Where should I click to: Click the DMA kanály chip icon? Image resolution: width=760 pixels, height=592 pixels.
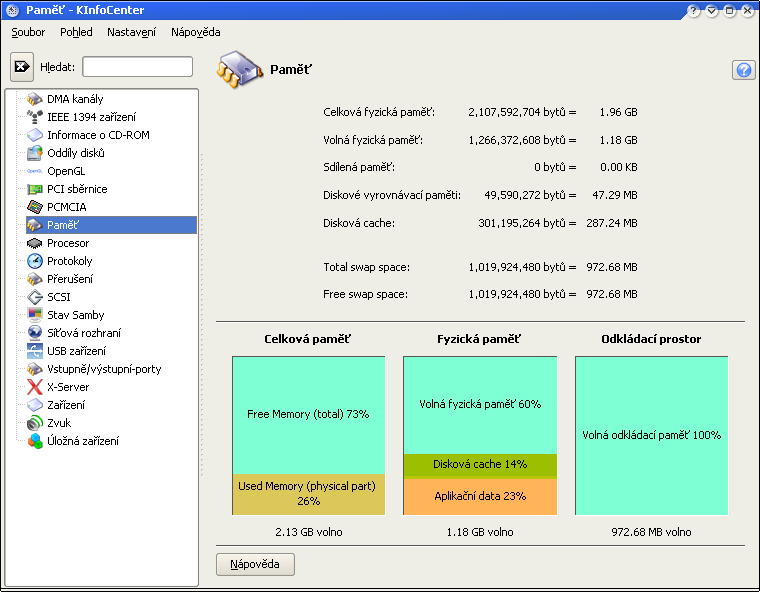(35, 99)
